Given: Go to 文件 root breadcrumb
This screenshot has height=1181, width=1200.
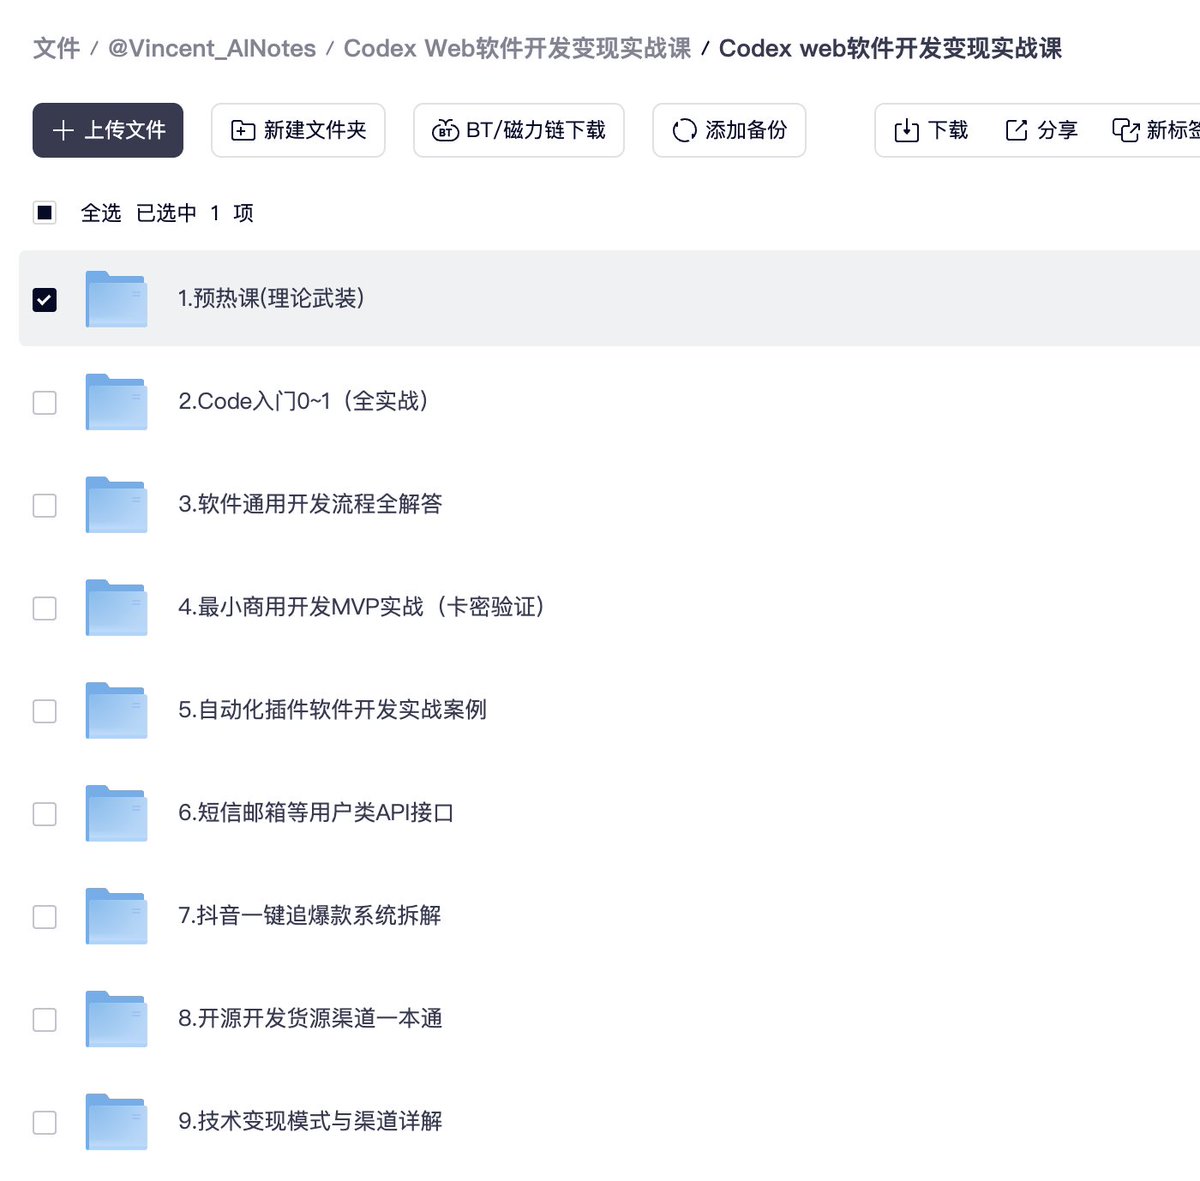Looking at the screenshot, I should click(x=56, y=48).
